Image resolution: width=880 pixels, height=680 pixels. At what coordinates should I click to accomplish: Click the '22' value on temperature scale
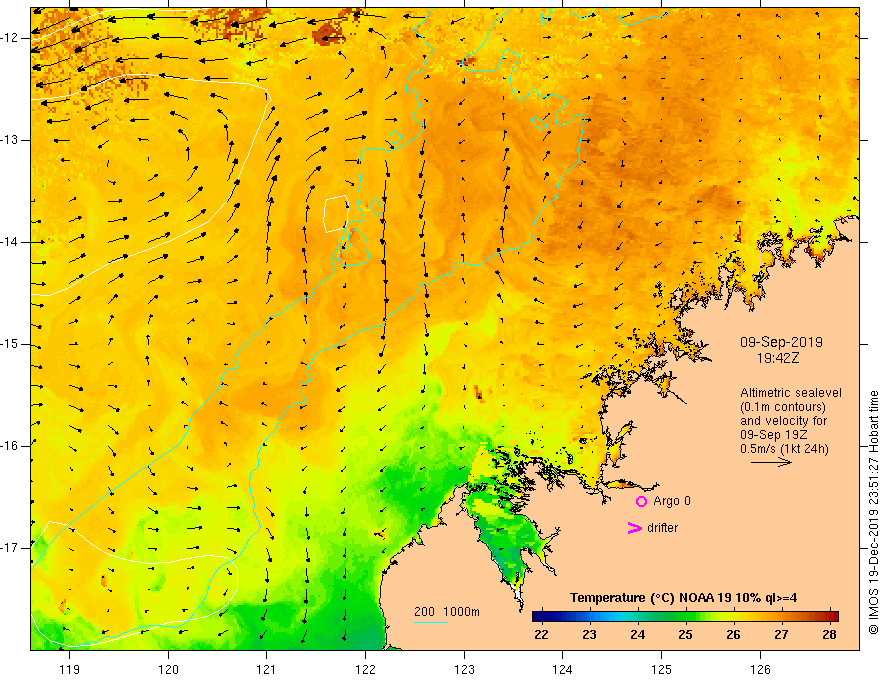tap(541, 635)
